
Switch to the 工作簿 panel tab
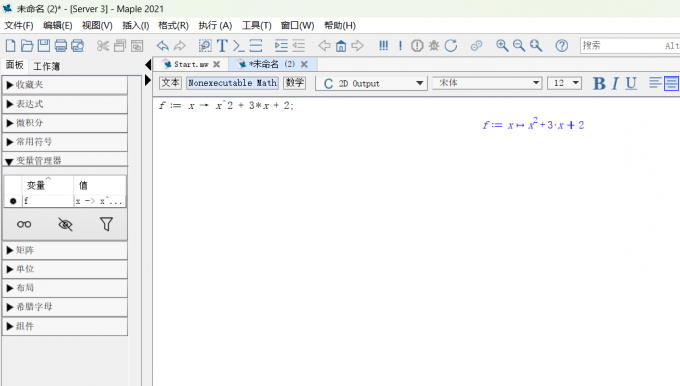pos(46,66)
